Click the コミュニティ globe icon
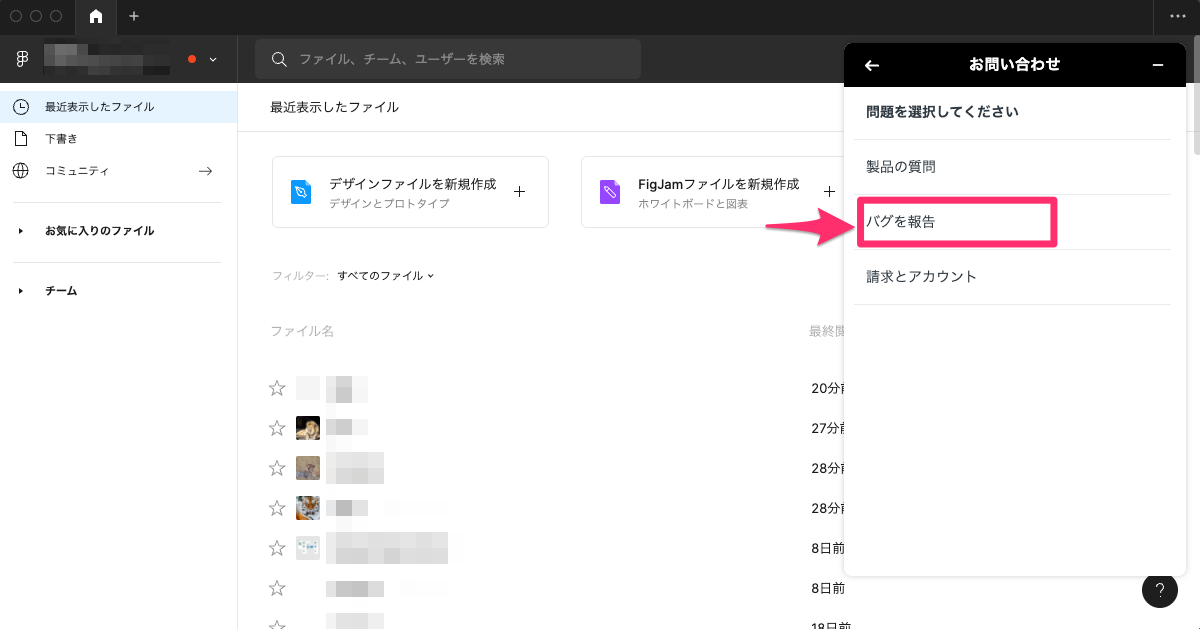This screenshot has height=629, width=1200. (20, 170)
